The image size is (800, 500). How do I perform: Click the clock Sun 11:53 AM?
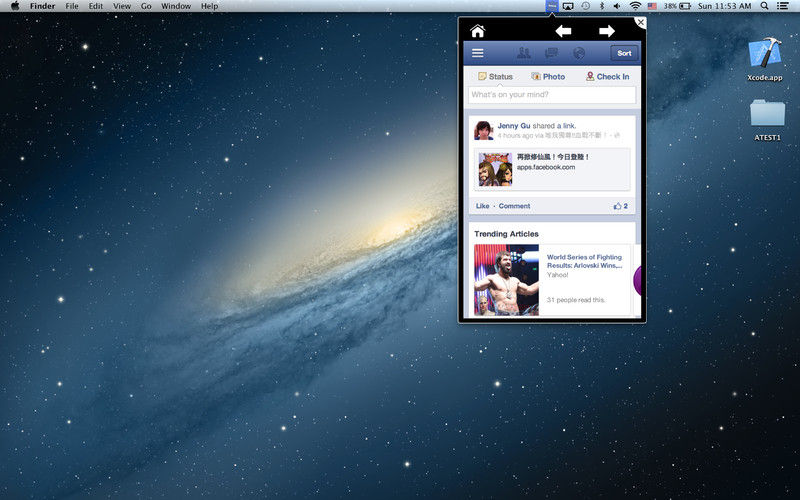724,6
